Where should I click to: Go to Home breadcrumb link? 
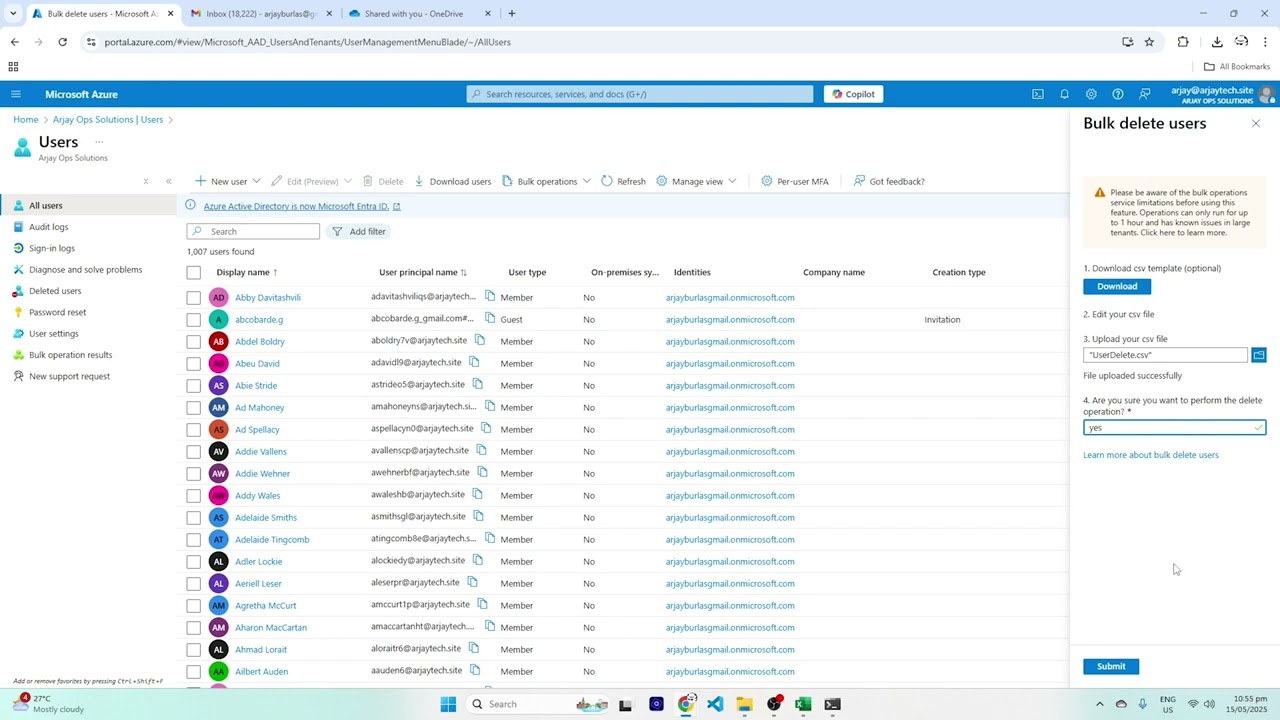pyautogui.click(x=25, y=119)
